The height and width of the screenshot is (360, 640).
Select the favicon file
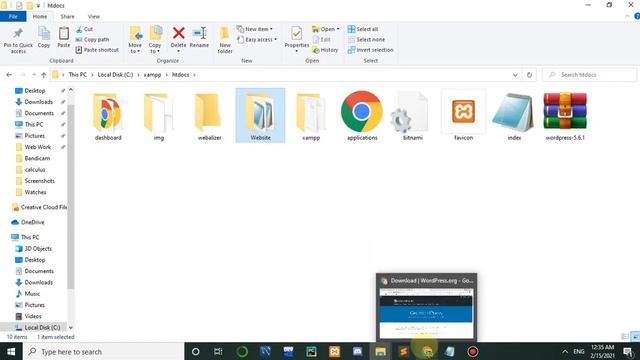click(x=464, y=116)
